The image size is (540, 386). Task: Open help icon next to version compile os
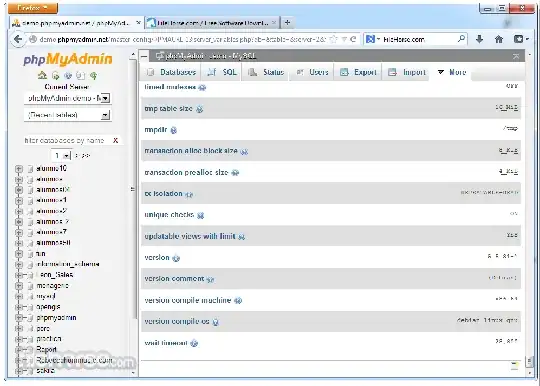(x=216, y=322)
